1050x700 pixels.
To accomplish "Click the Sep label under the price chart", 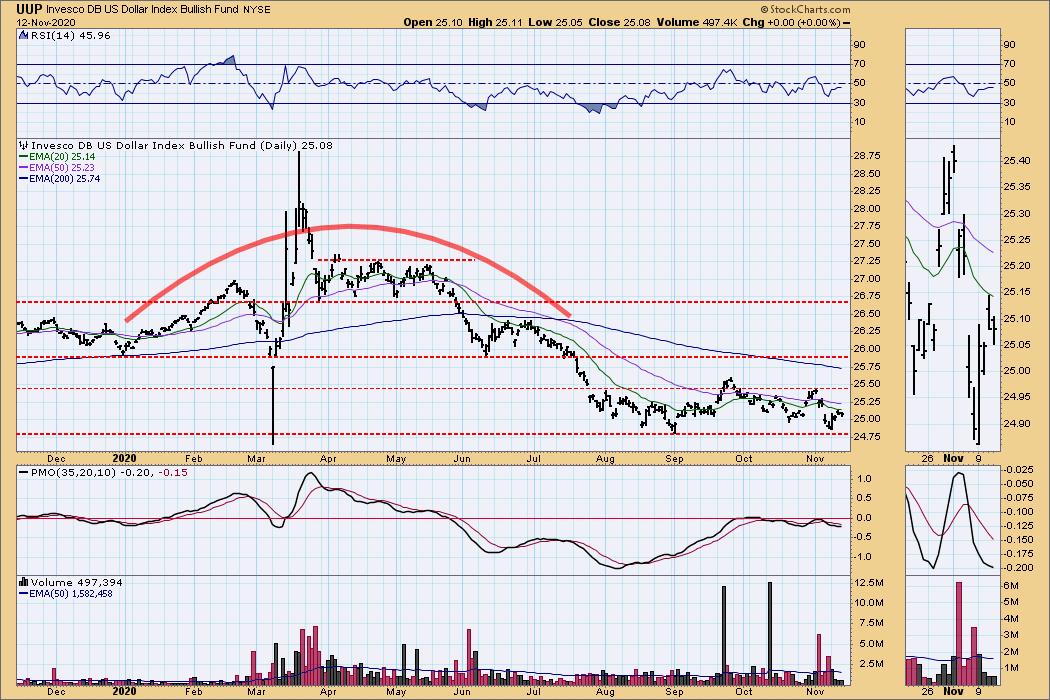I will click(674, 459).
